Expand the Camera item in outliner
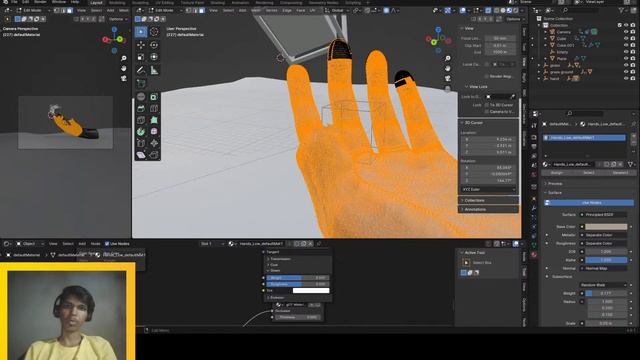The height and width of the screenshot is (360, 640). (x=546, y=32)
